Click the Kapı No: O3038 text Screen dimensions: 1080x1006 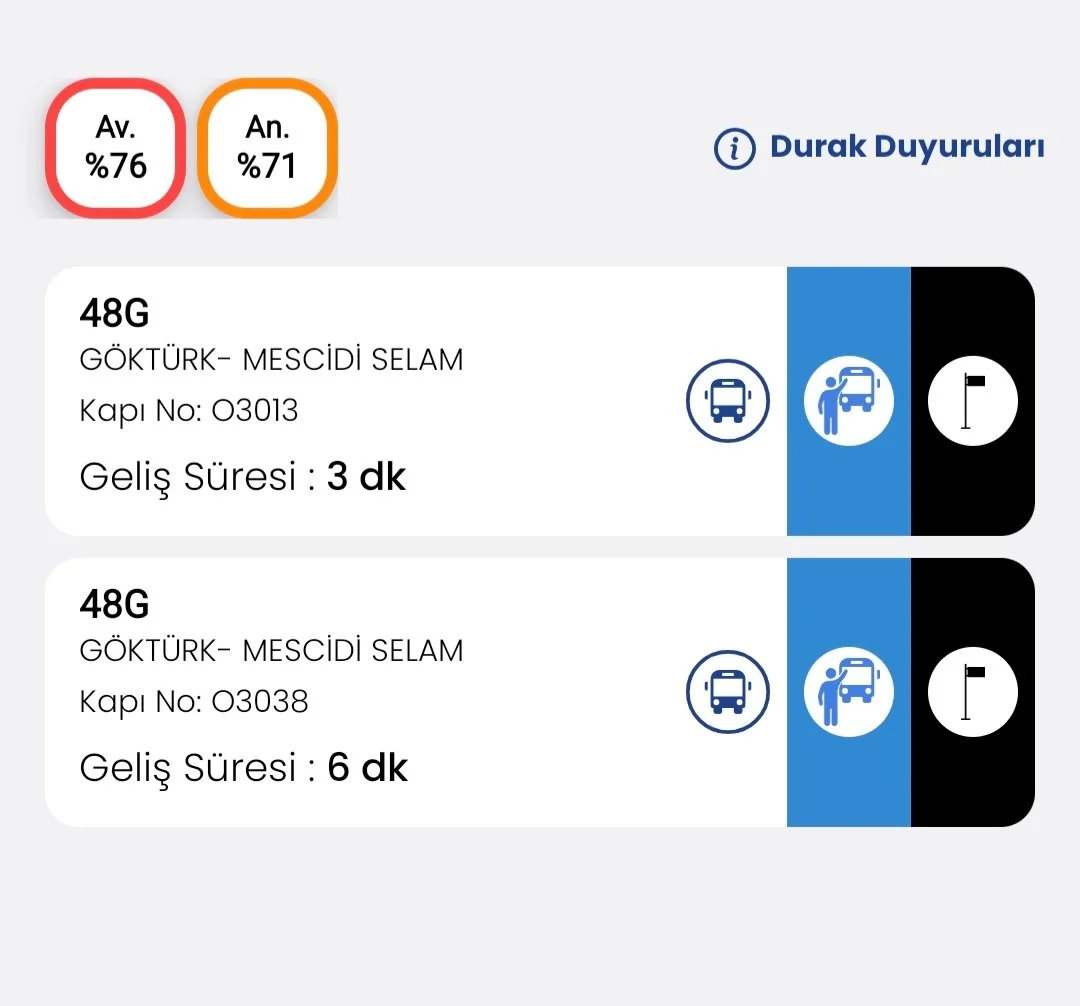tap(194, 701)
